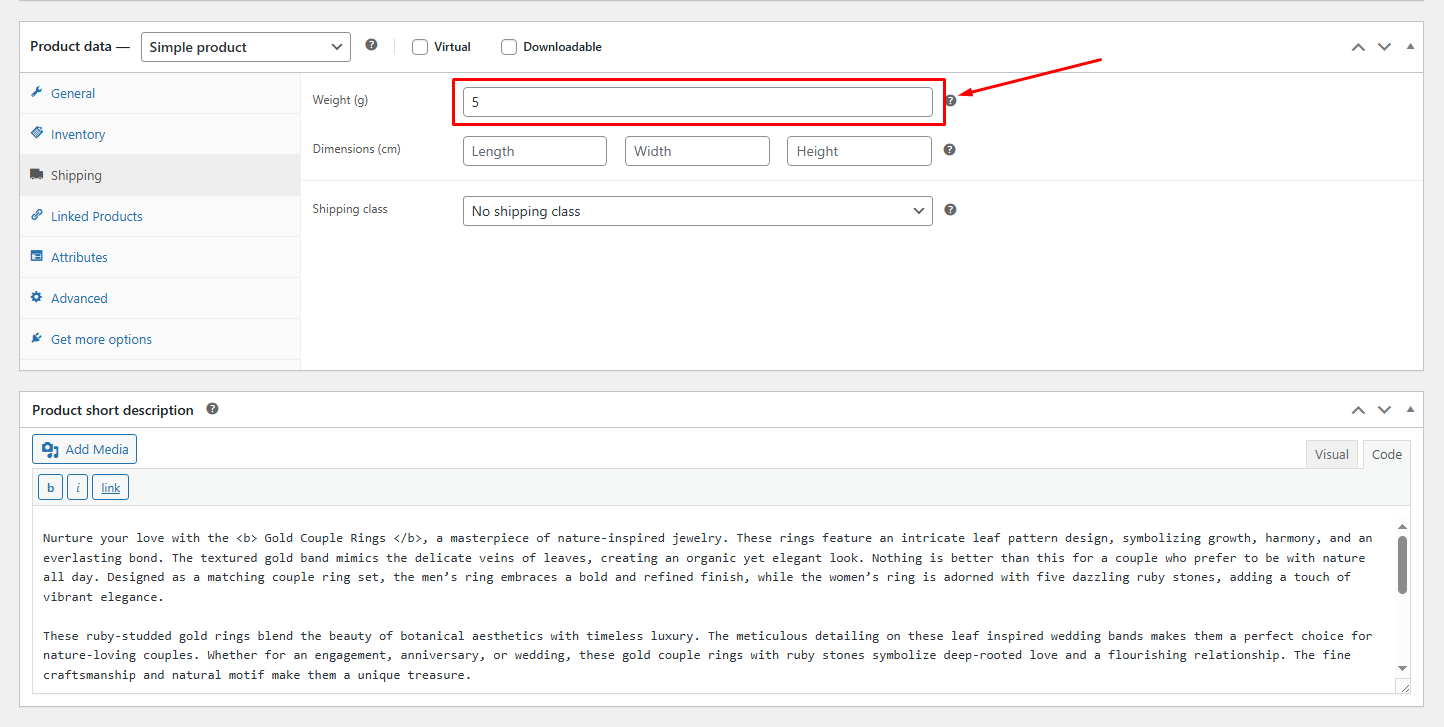Move Product data panel down
This screenshot has width=1444, height=727.
tap(1384, 47)
